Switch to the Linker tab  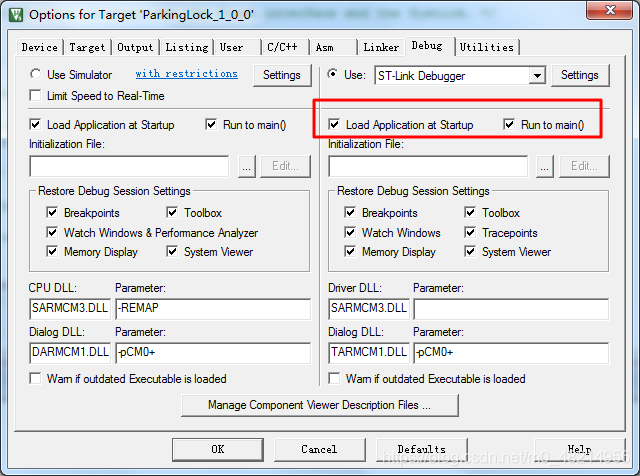click(x=381, y=47)
